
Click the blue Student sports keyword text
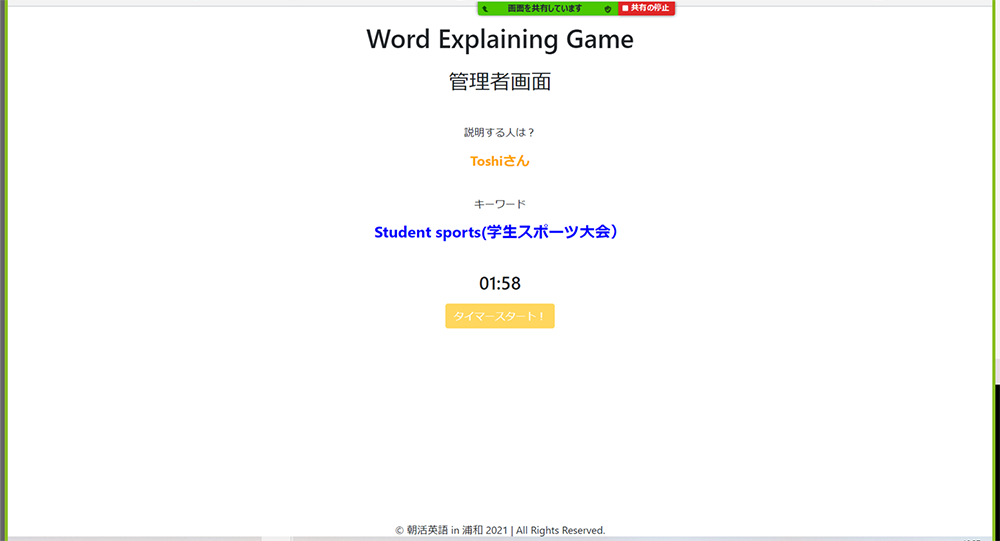point(427,232)
